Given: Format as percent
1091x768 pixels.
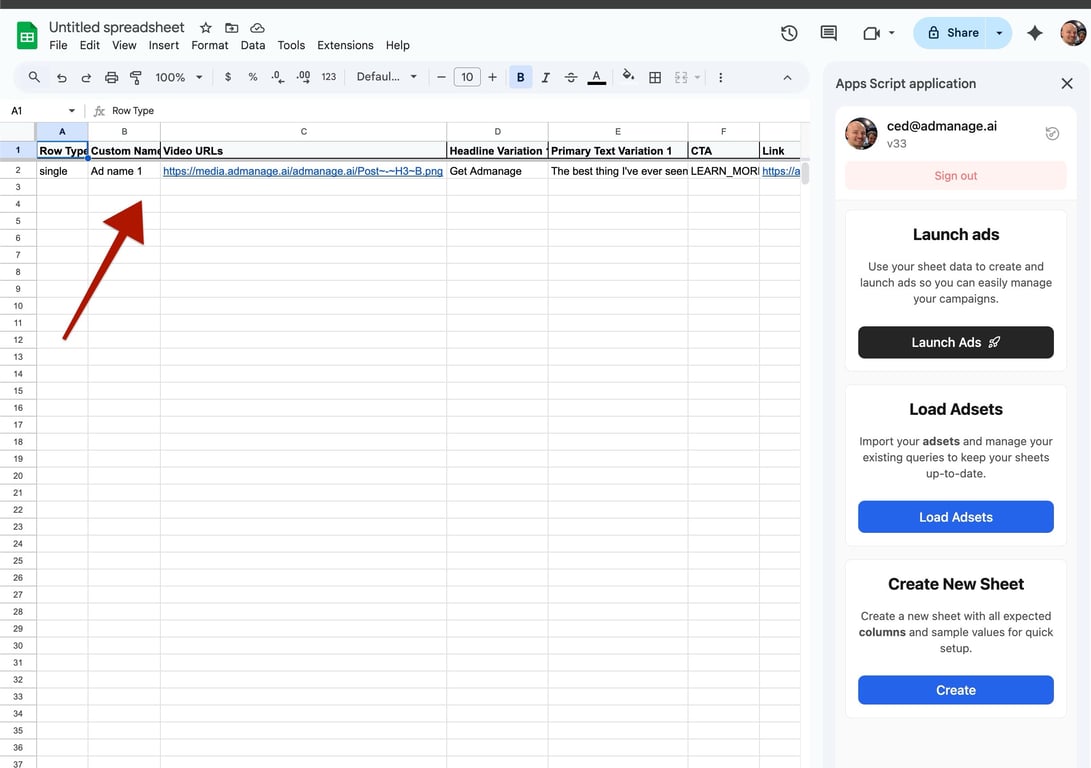Looking at the screenshot, I should [x=253, y=77].
